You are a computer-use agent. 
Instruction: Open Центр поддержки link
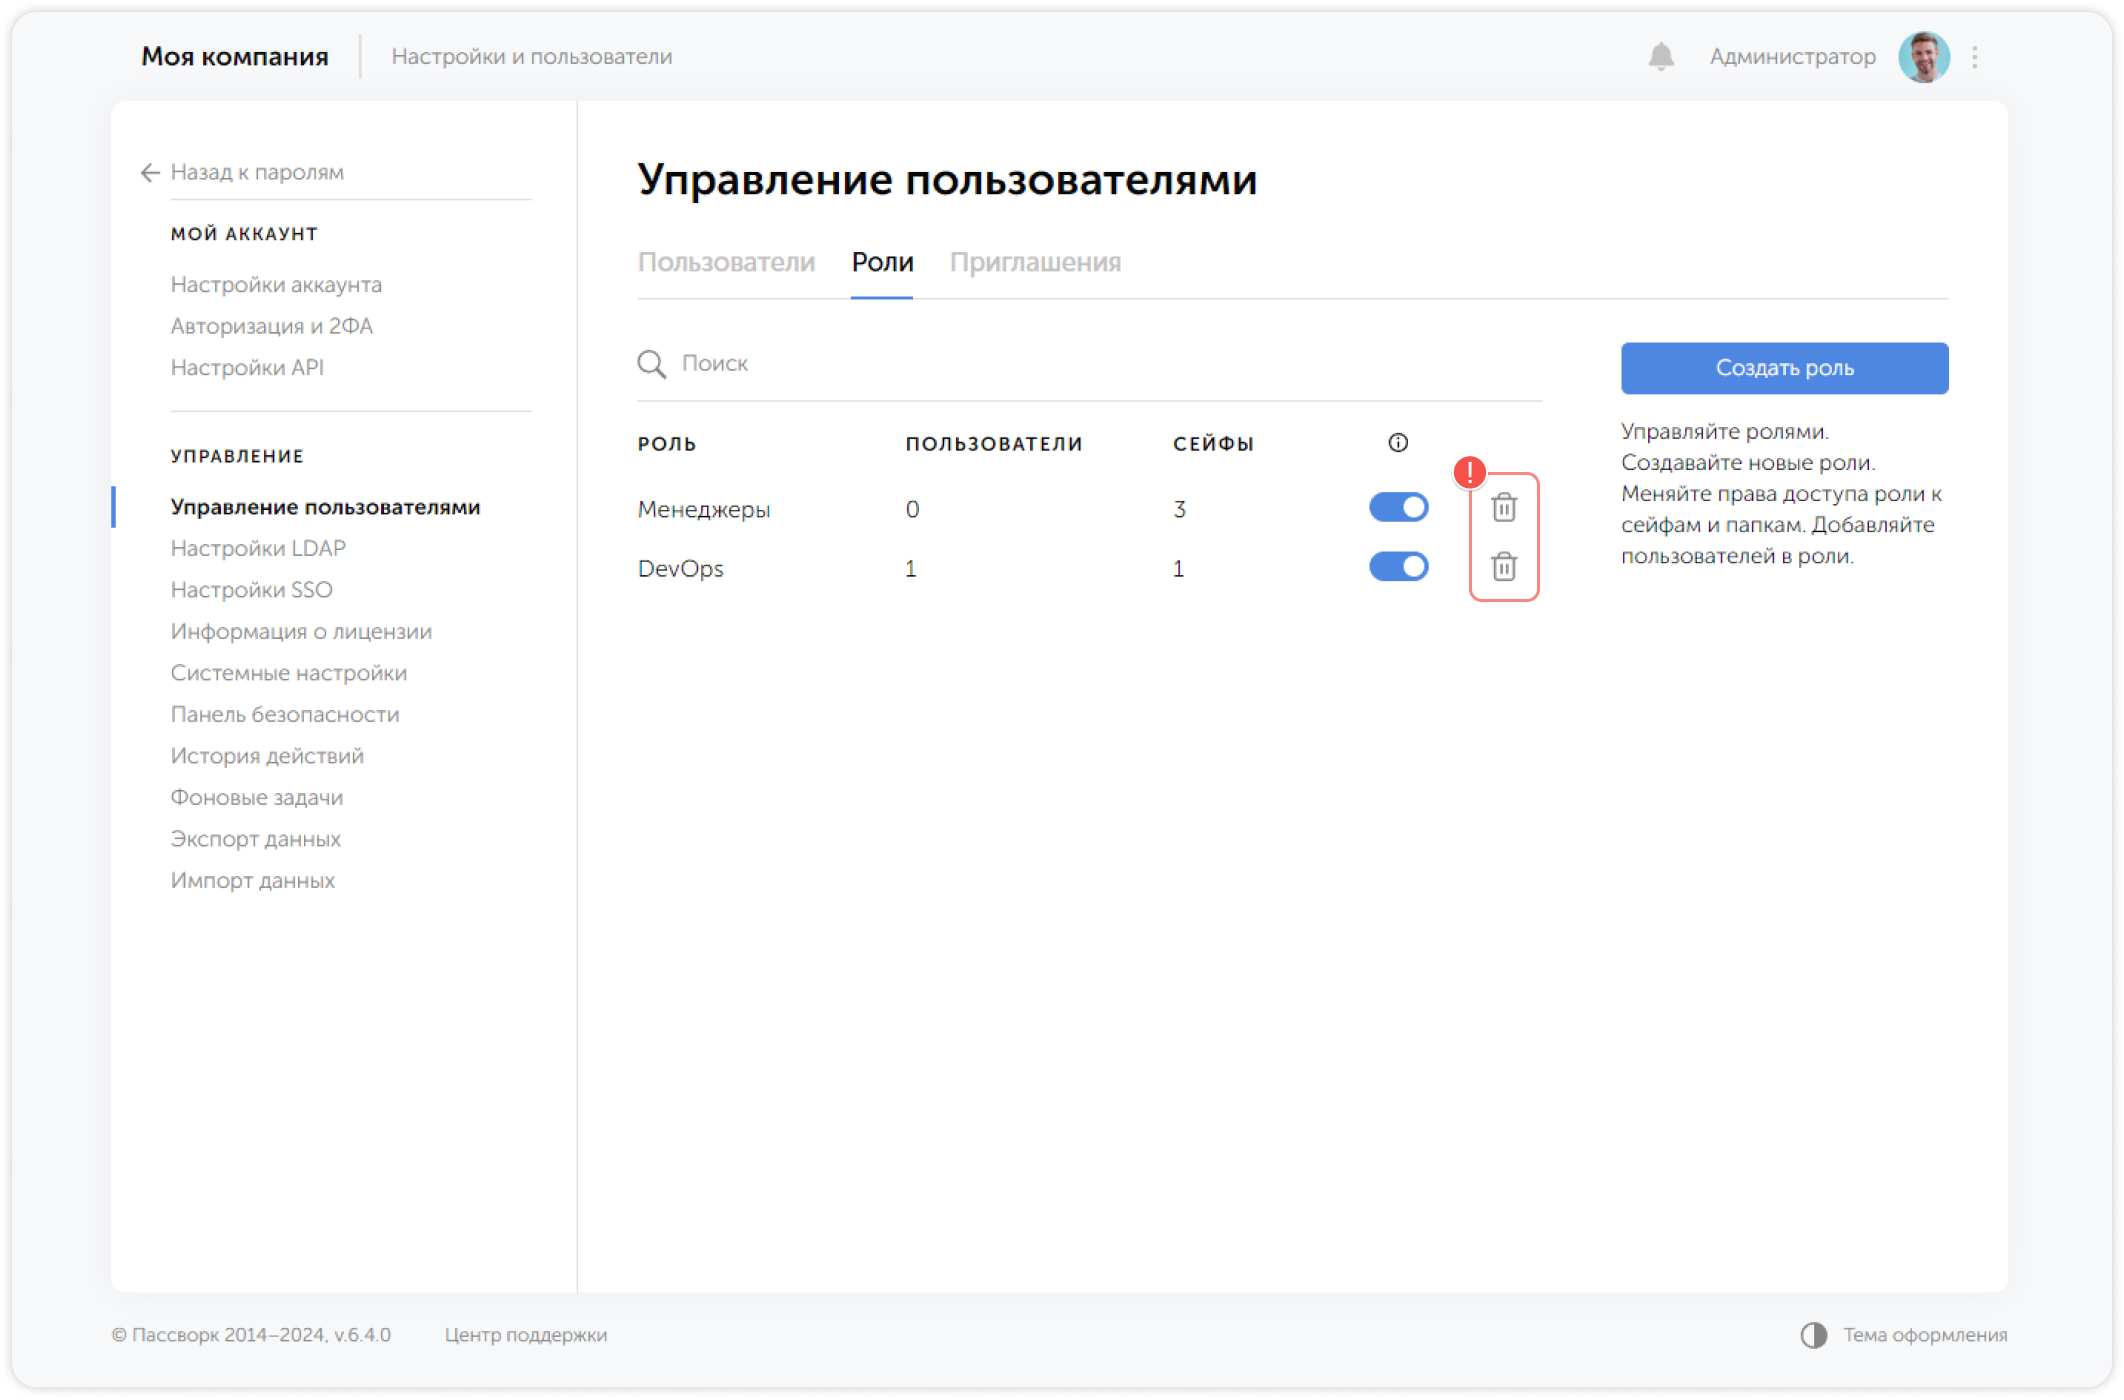click(526, 1334)
